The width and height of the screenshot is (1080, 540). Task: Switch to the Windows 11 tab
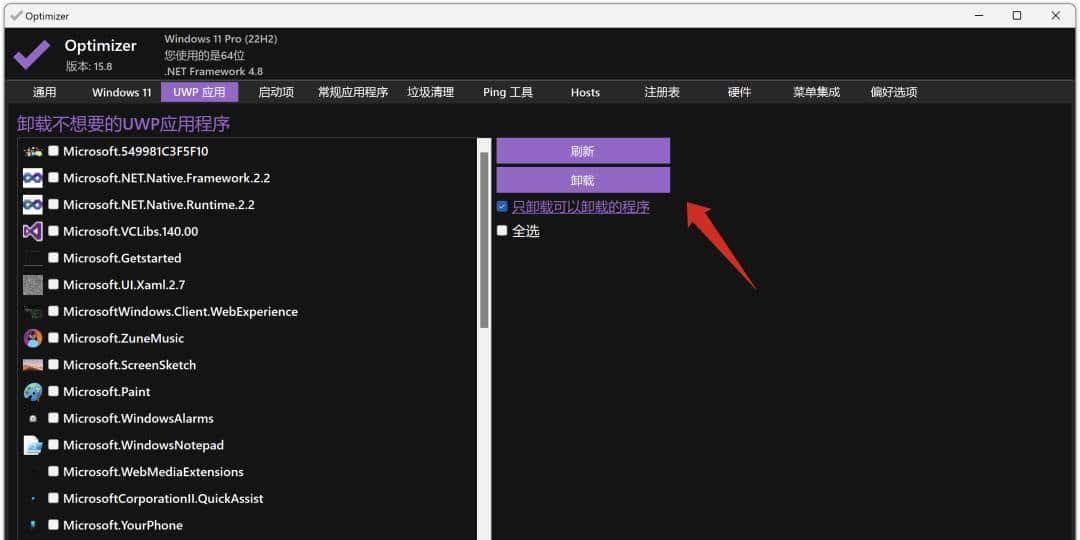[x=121, y=92]
